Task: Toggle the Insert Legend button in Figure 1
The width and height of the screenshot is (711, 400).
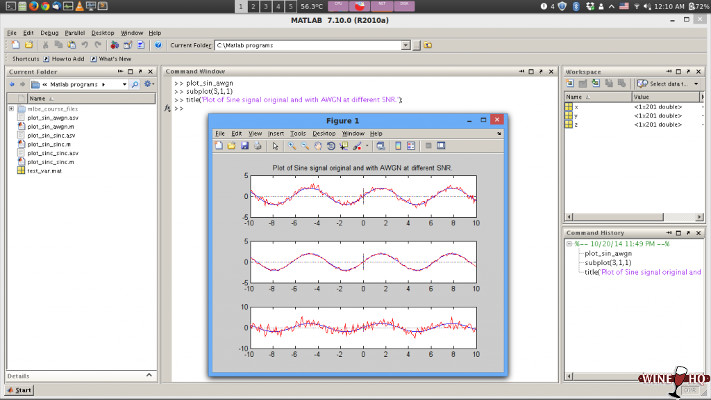Action: [410, 146]
